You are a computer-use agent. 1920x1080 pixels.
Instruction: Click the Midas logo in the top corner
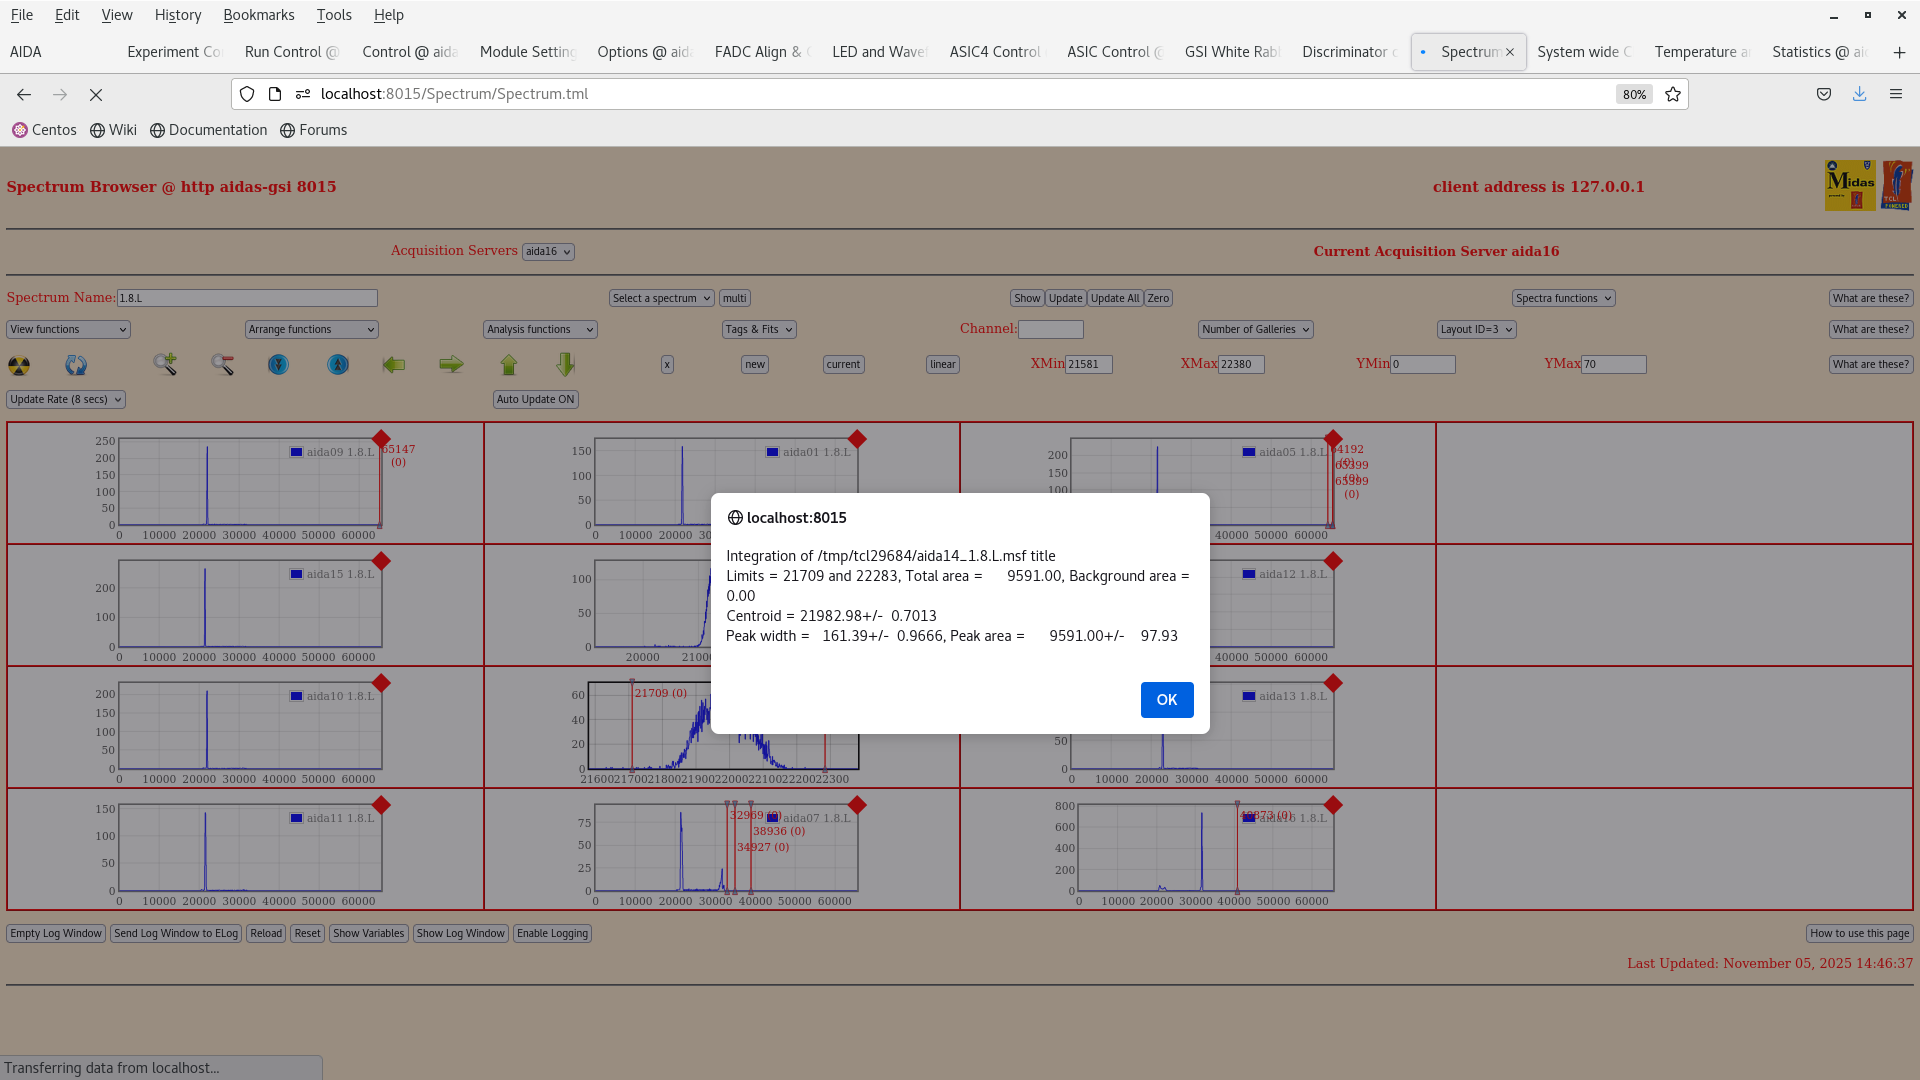[1850, 185]
